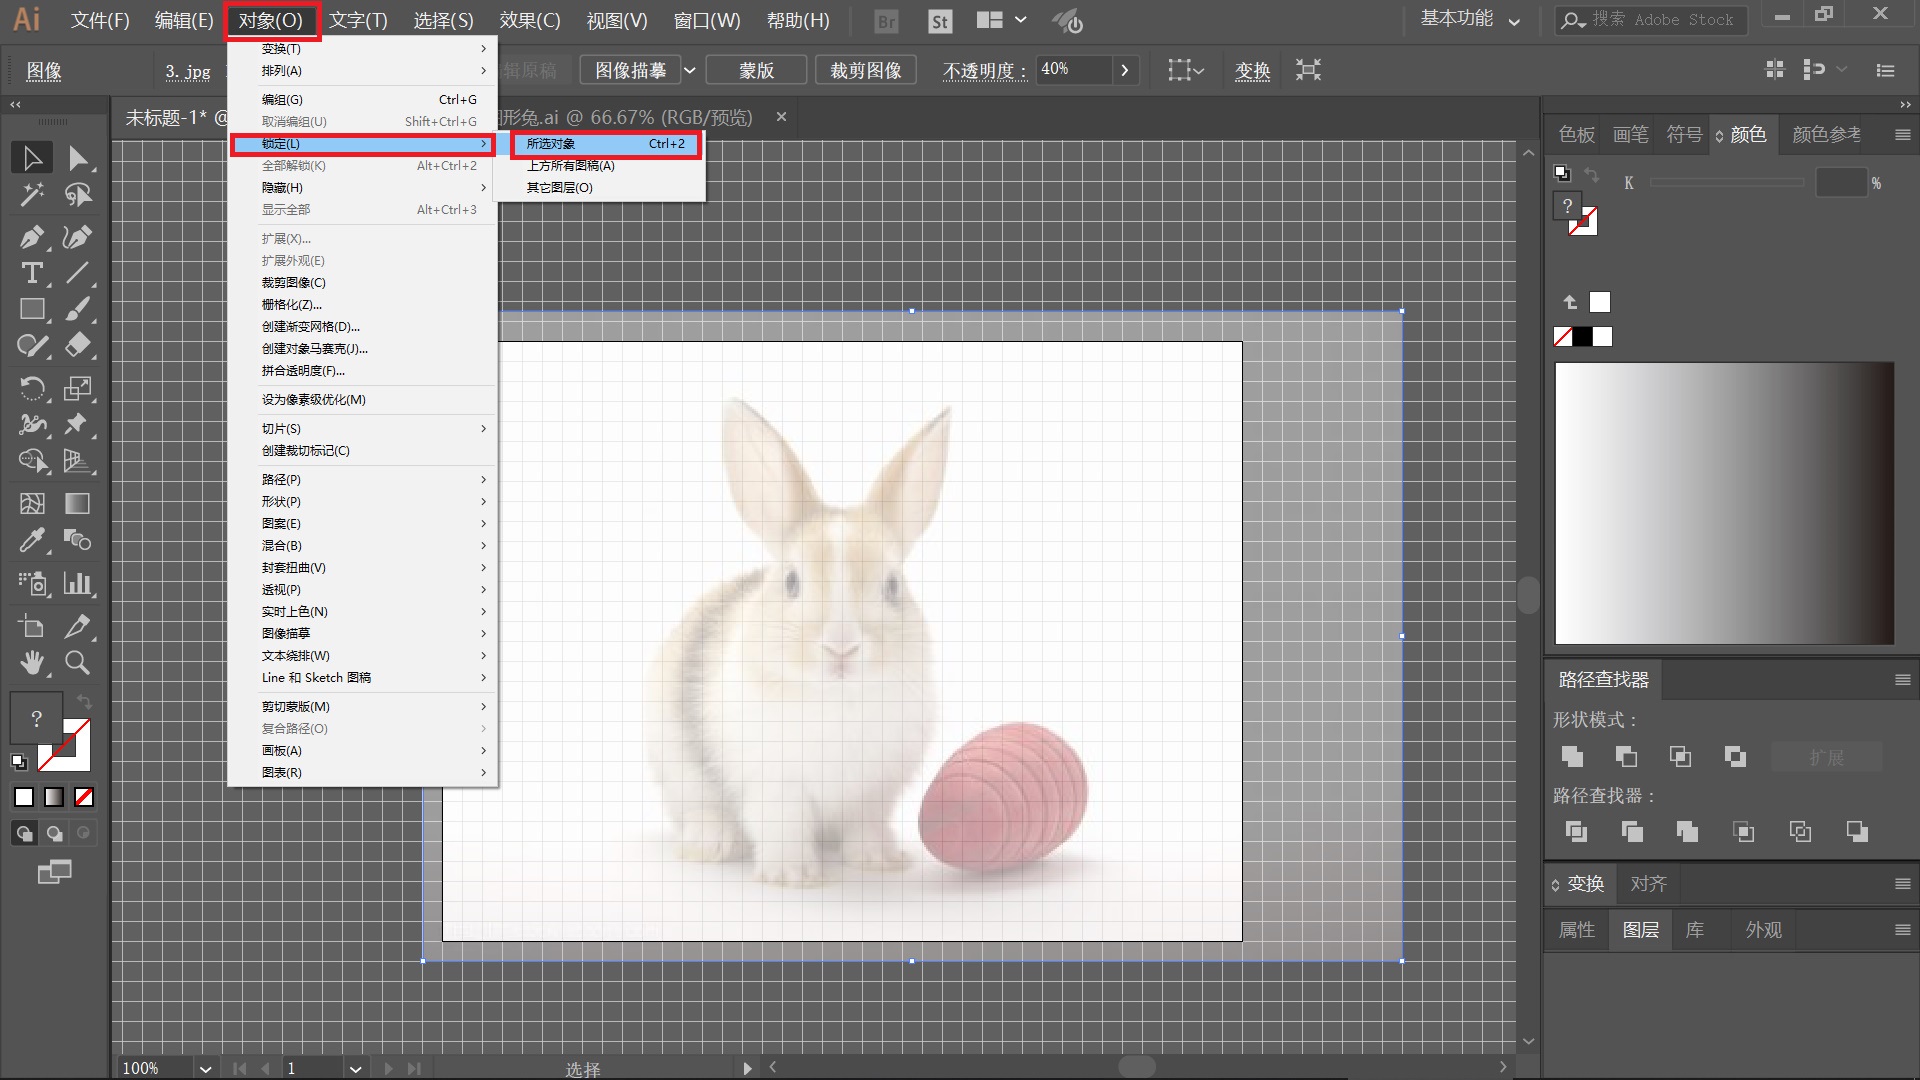The height and width of the screenshot is (1080, 1920).
Task: Select the Direct Selection tool
Action: tap(78, 159)
